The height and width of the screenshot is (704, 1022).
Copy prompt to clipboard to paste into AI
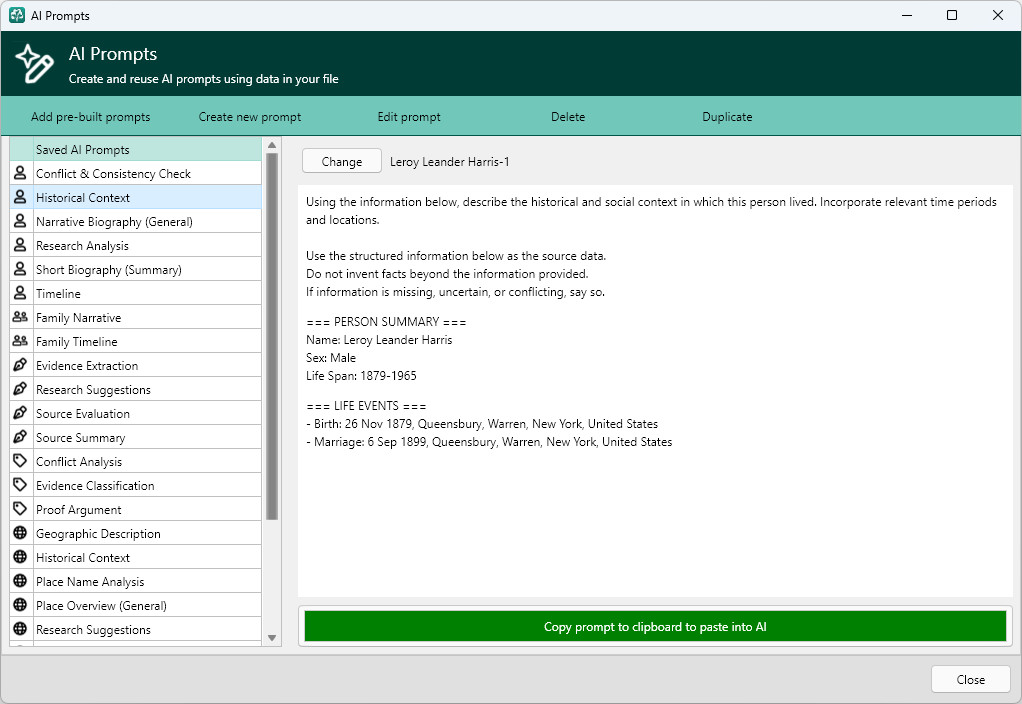655,626
